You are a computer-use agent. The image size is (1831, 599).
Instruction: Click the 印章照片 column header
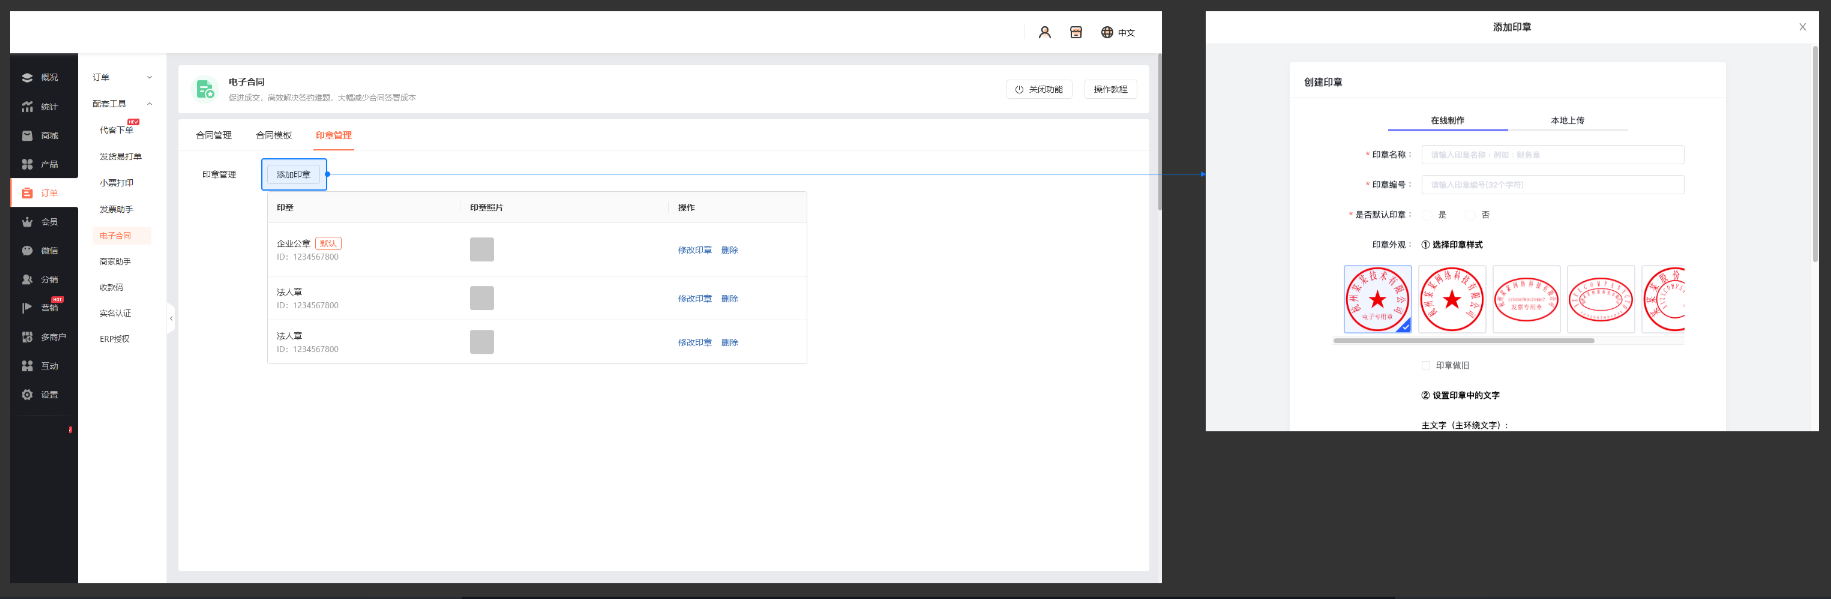487,208
